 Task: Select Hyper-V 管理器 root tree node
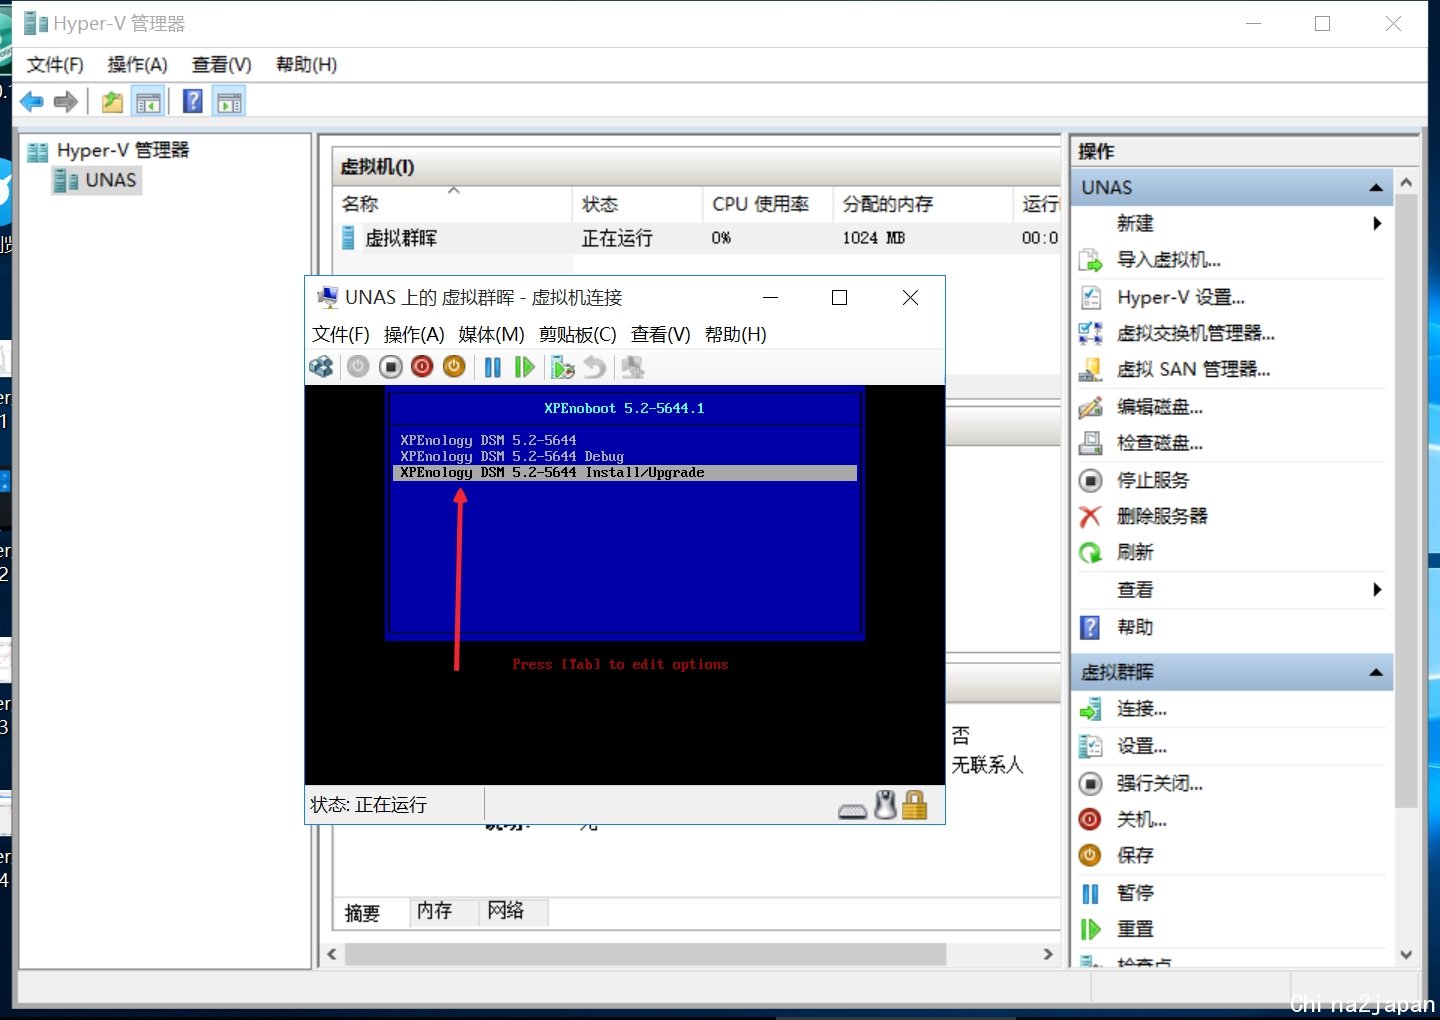click(122, 150)
